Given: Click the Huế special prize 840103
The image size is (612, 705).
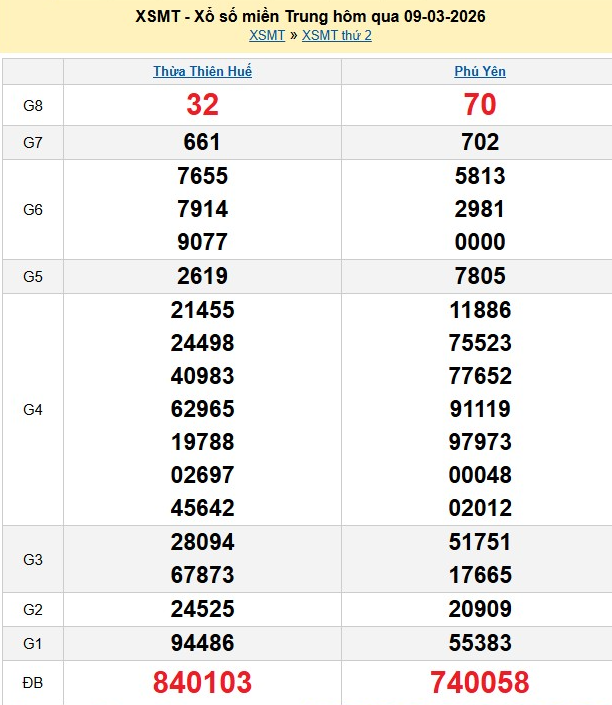Looking at the screenshot, I should click(202, 683).
